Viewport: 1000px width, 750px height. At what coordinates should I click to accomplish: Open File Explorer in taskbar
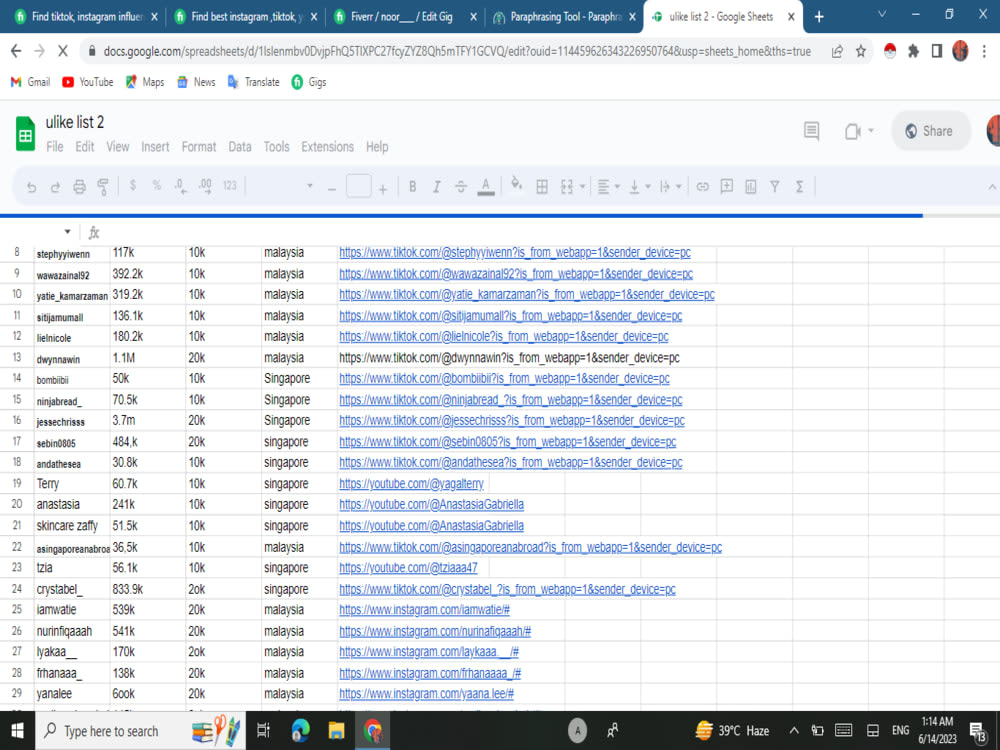336,731
